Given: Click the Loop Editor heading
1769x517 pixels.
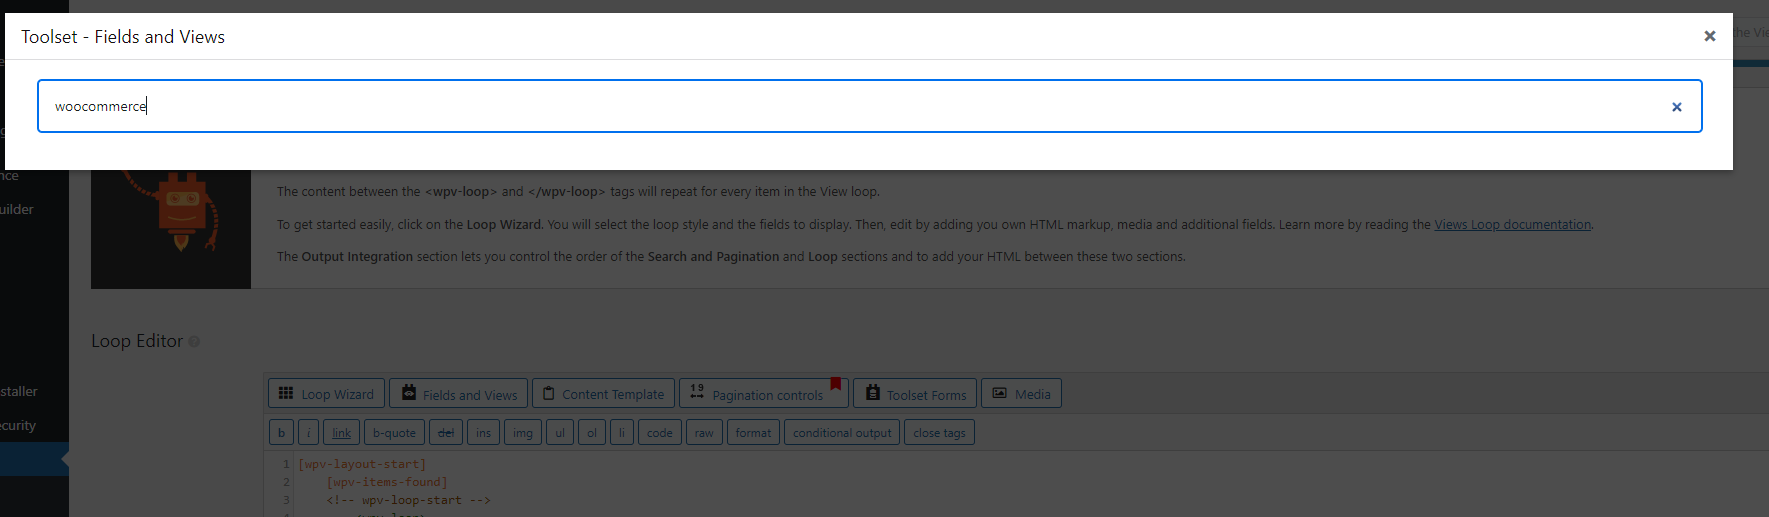Looking at the screenshot, I should pos(137,341).
